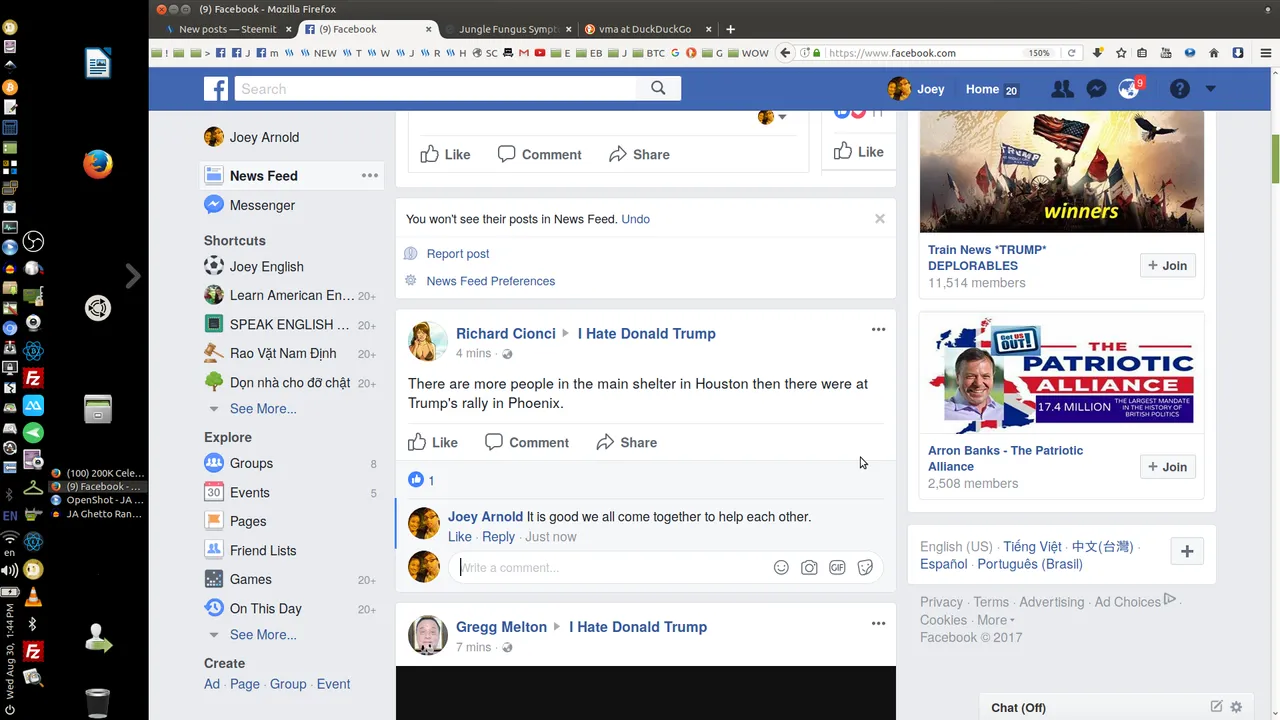Click Undo hide post link

point(635,219)
